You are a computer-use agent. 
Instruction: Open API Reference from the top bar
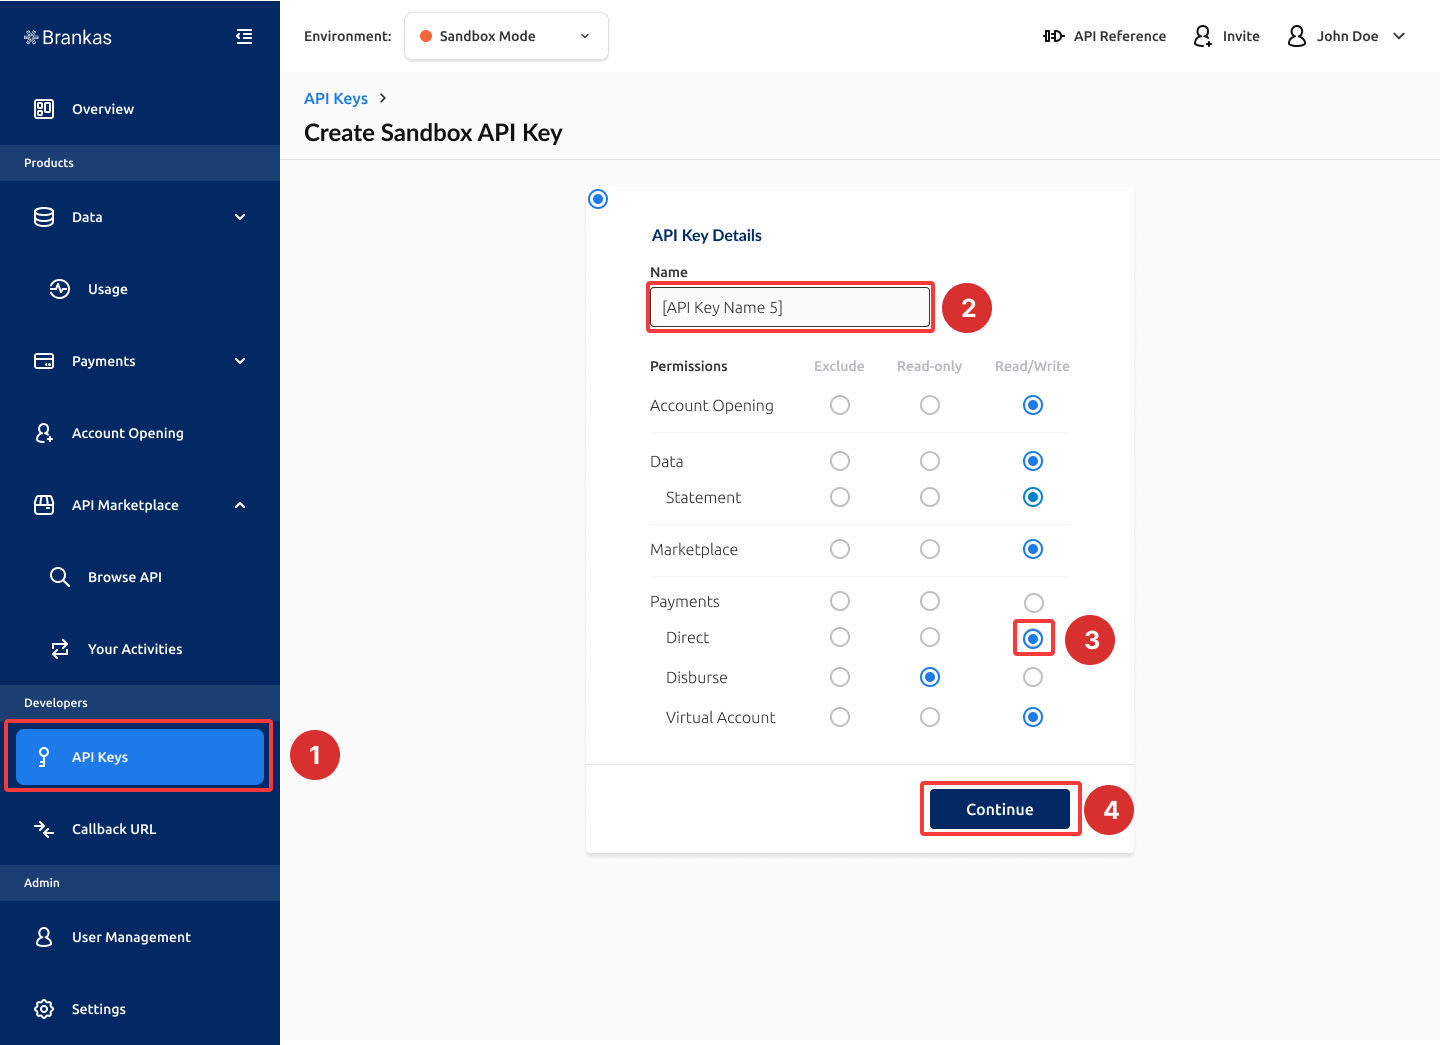coord(1104,36)
